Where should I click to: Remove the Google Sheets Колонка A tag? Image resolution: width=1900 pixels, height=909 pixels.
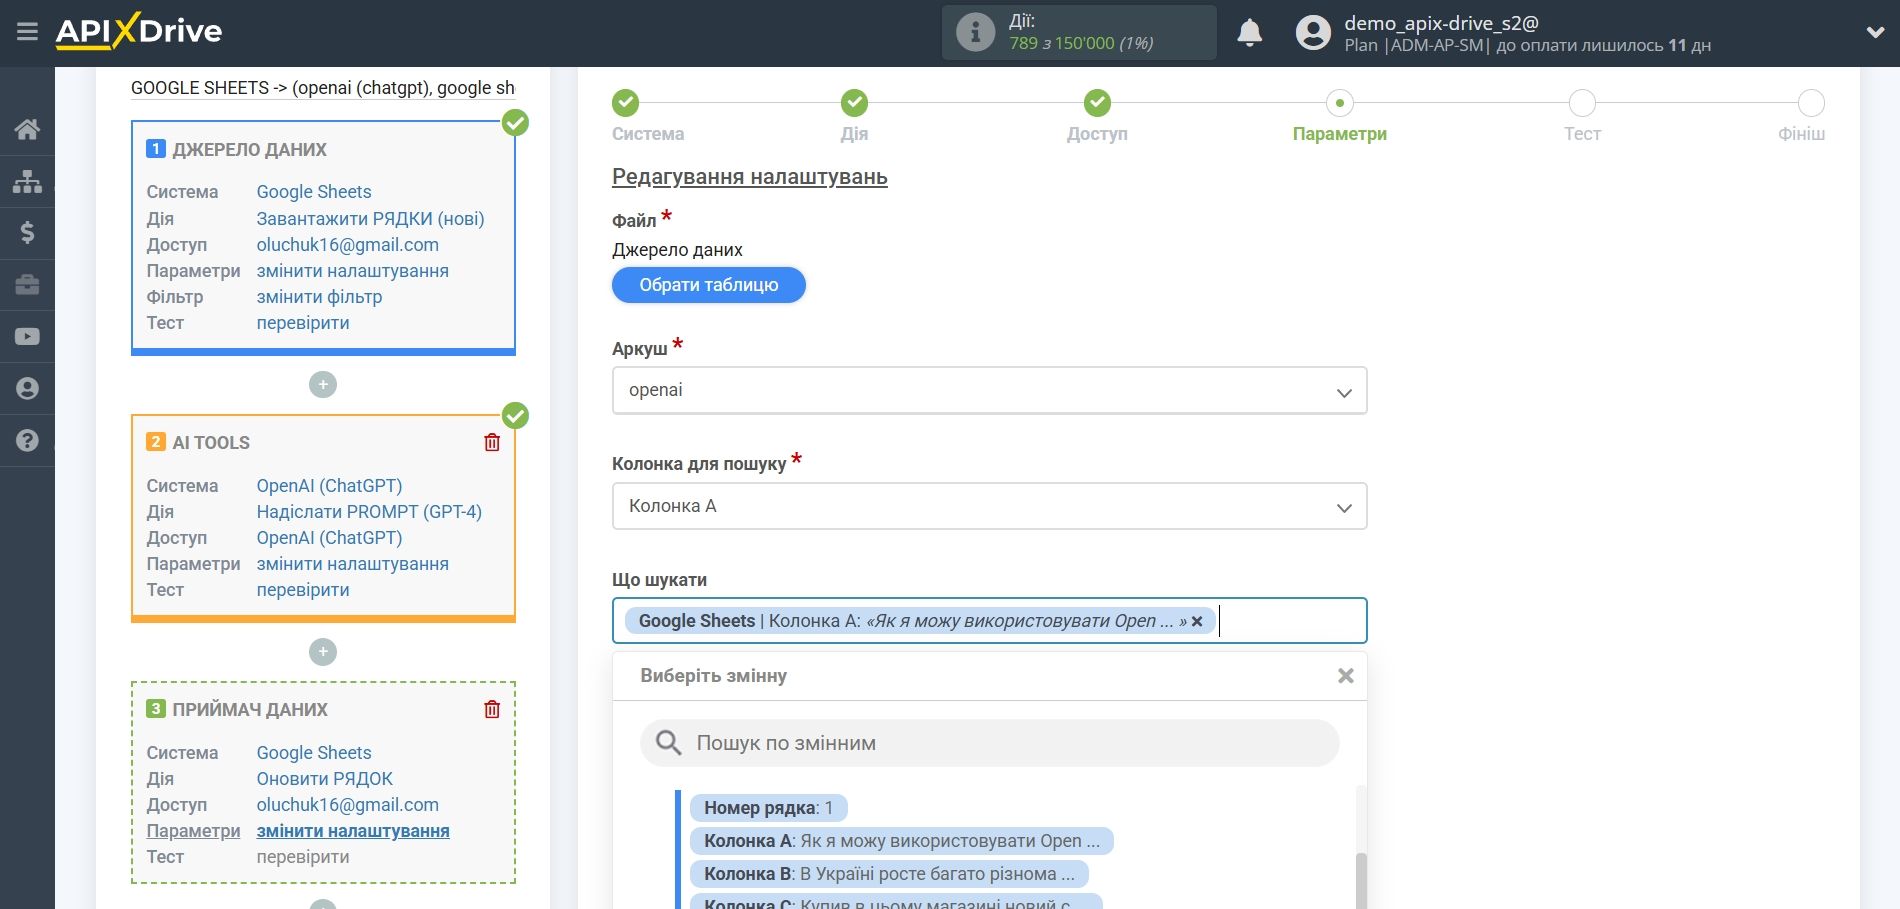click(x=1197, y=621)
